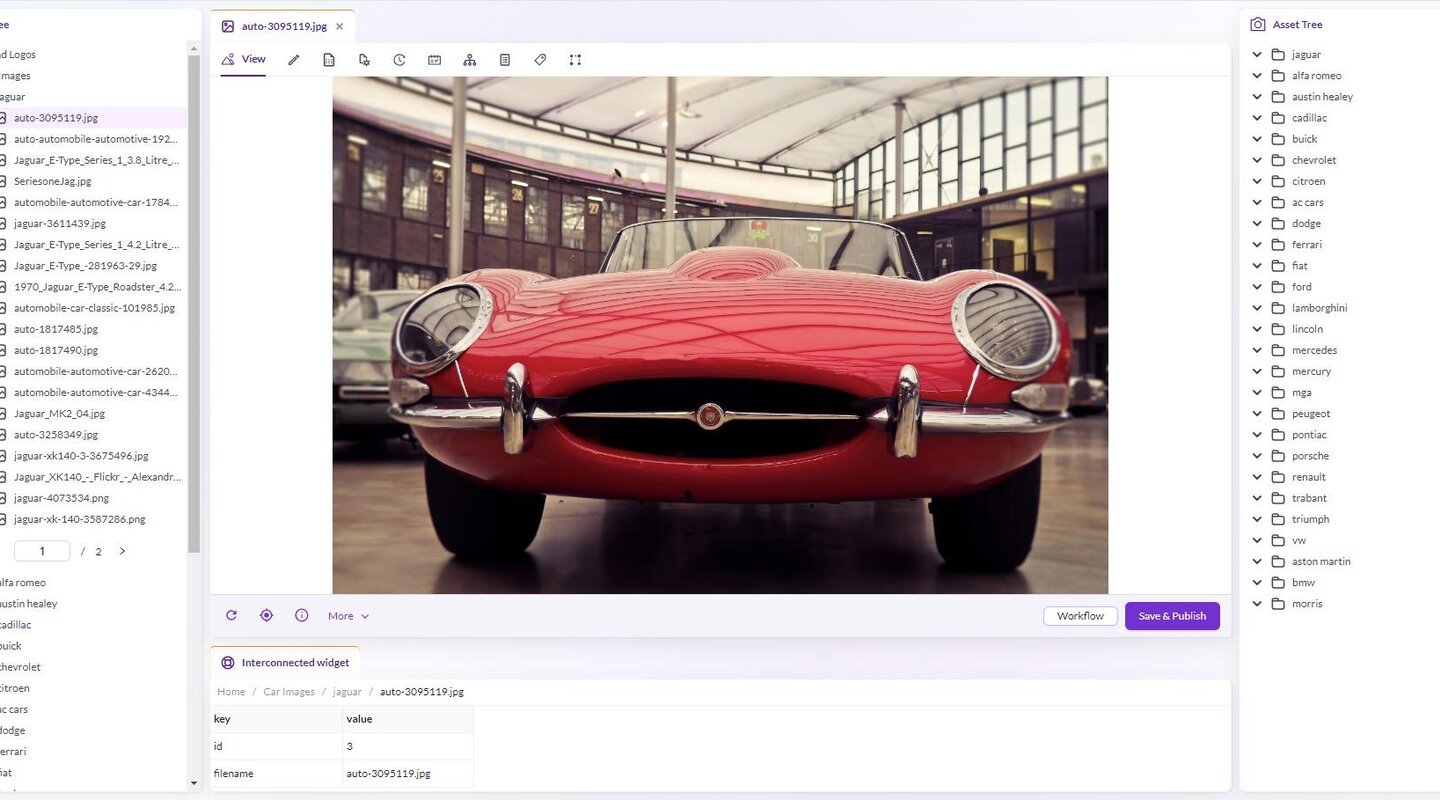Expand the porsche folder in Asset Tree
Viewport: 1440px width, 800px height.
pyautogui.click(x=1257, y=456)
